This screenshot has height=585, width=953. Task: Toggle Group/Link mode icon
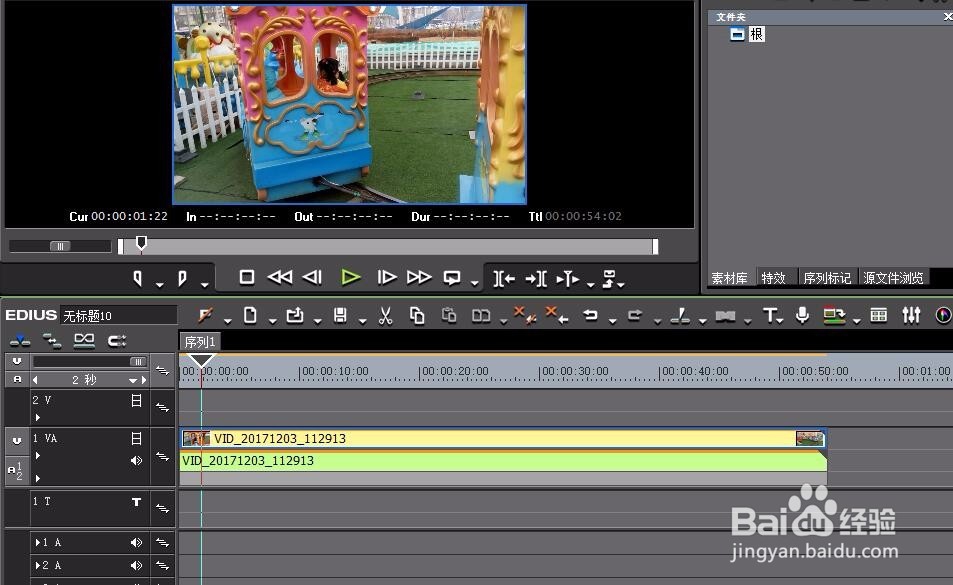84,341
